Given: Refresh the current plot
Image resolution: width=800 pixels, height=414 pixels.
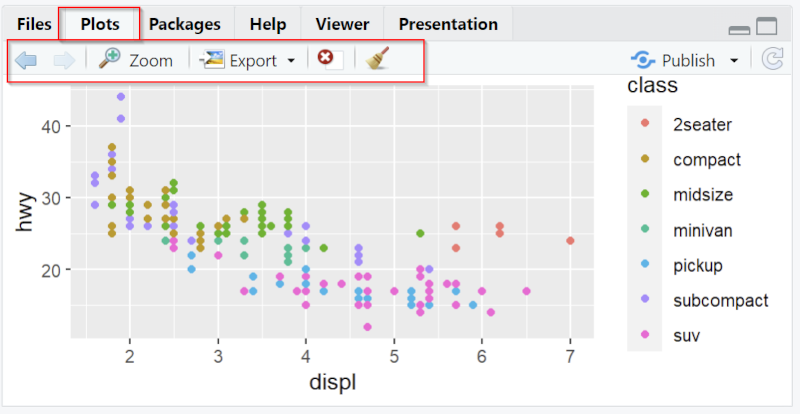Looking at the screenshot, I should [772, 59].
